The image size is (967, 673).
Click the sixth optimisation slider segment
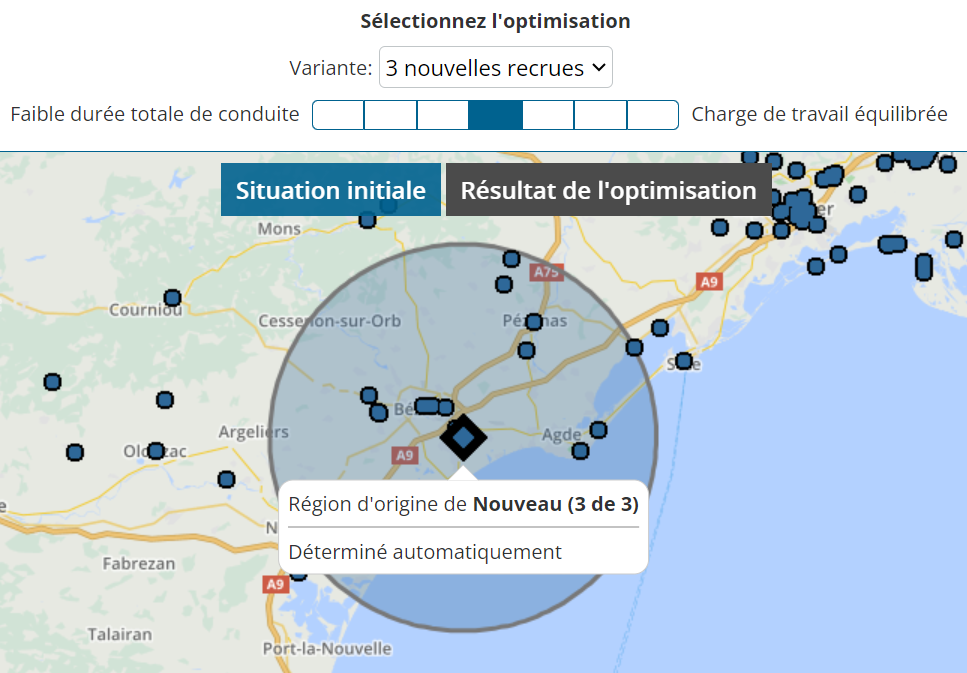pyautogui.click(x=600, y=115)
